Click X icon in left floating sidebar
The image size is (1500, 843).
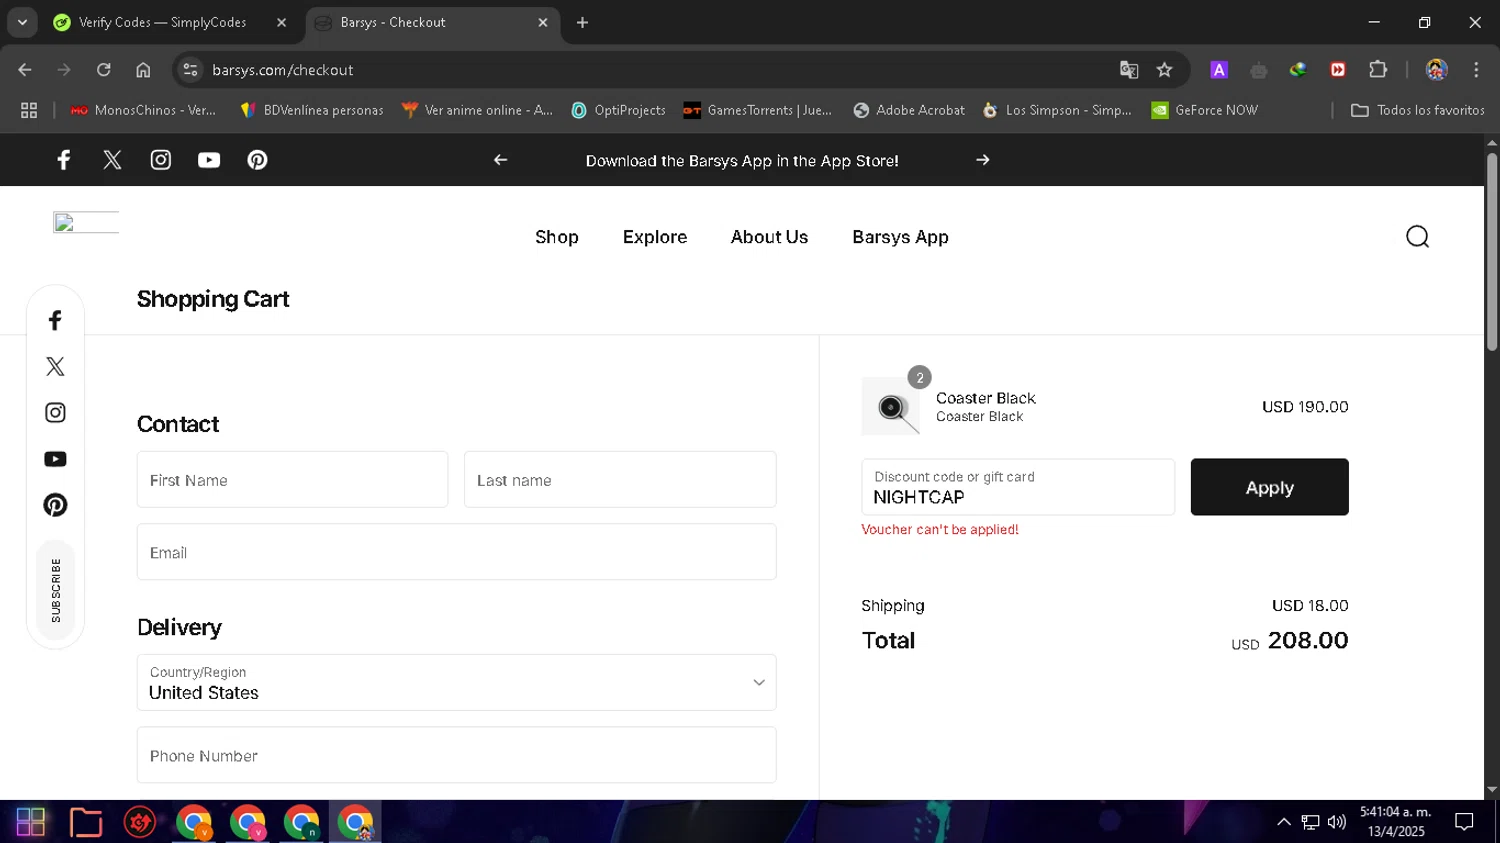click(x=55, y=366)
